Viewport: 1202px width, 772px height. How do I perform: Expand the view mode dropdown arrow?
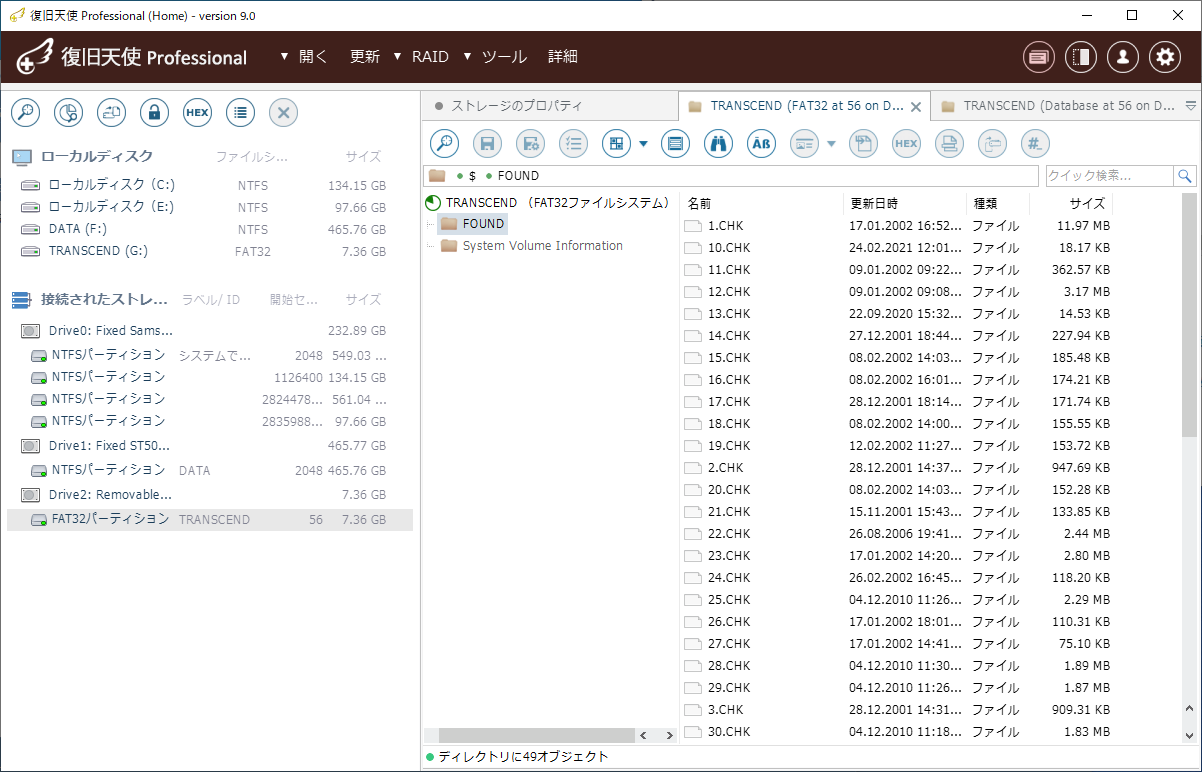(x=643, y=144)
